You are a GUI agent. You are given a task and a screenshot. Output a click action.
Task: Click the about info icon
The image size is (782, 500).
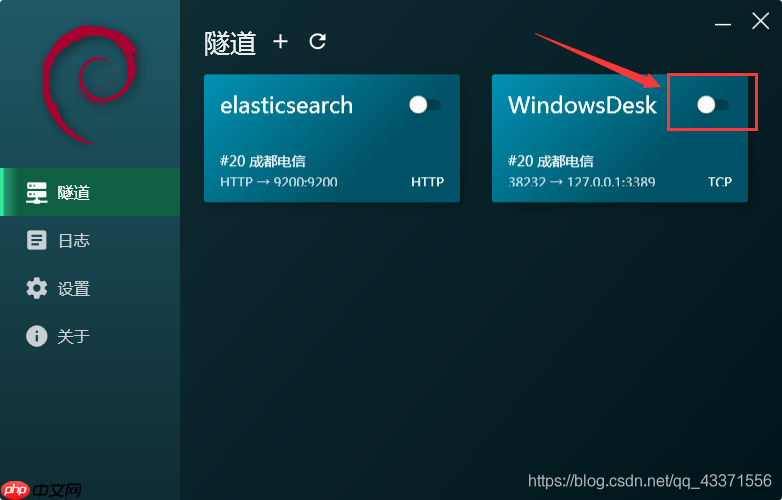pos(36,336)
